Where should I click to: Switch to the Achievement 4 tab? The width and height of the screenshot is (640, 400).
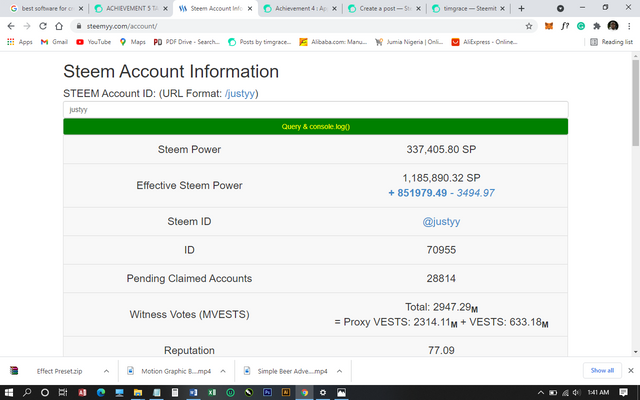[300, 9]
